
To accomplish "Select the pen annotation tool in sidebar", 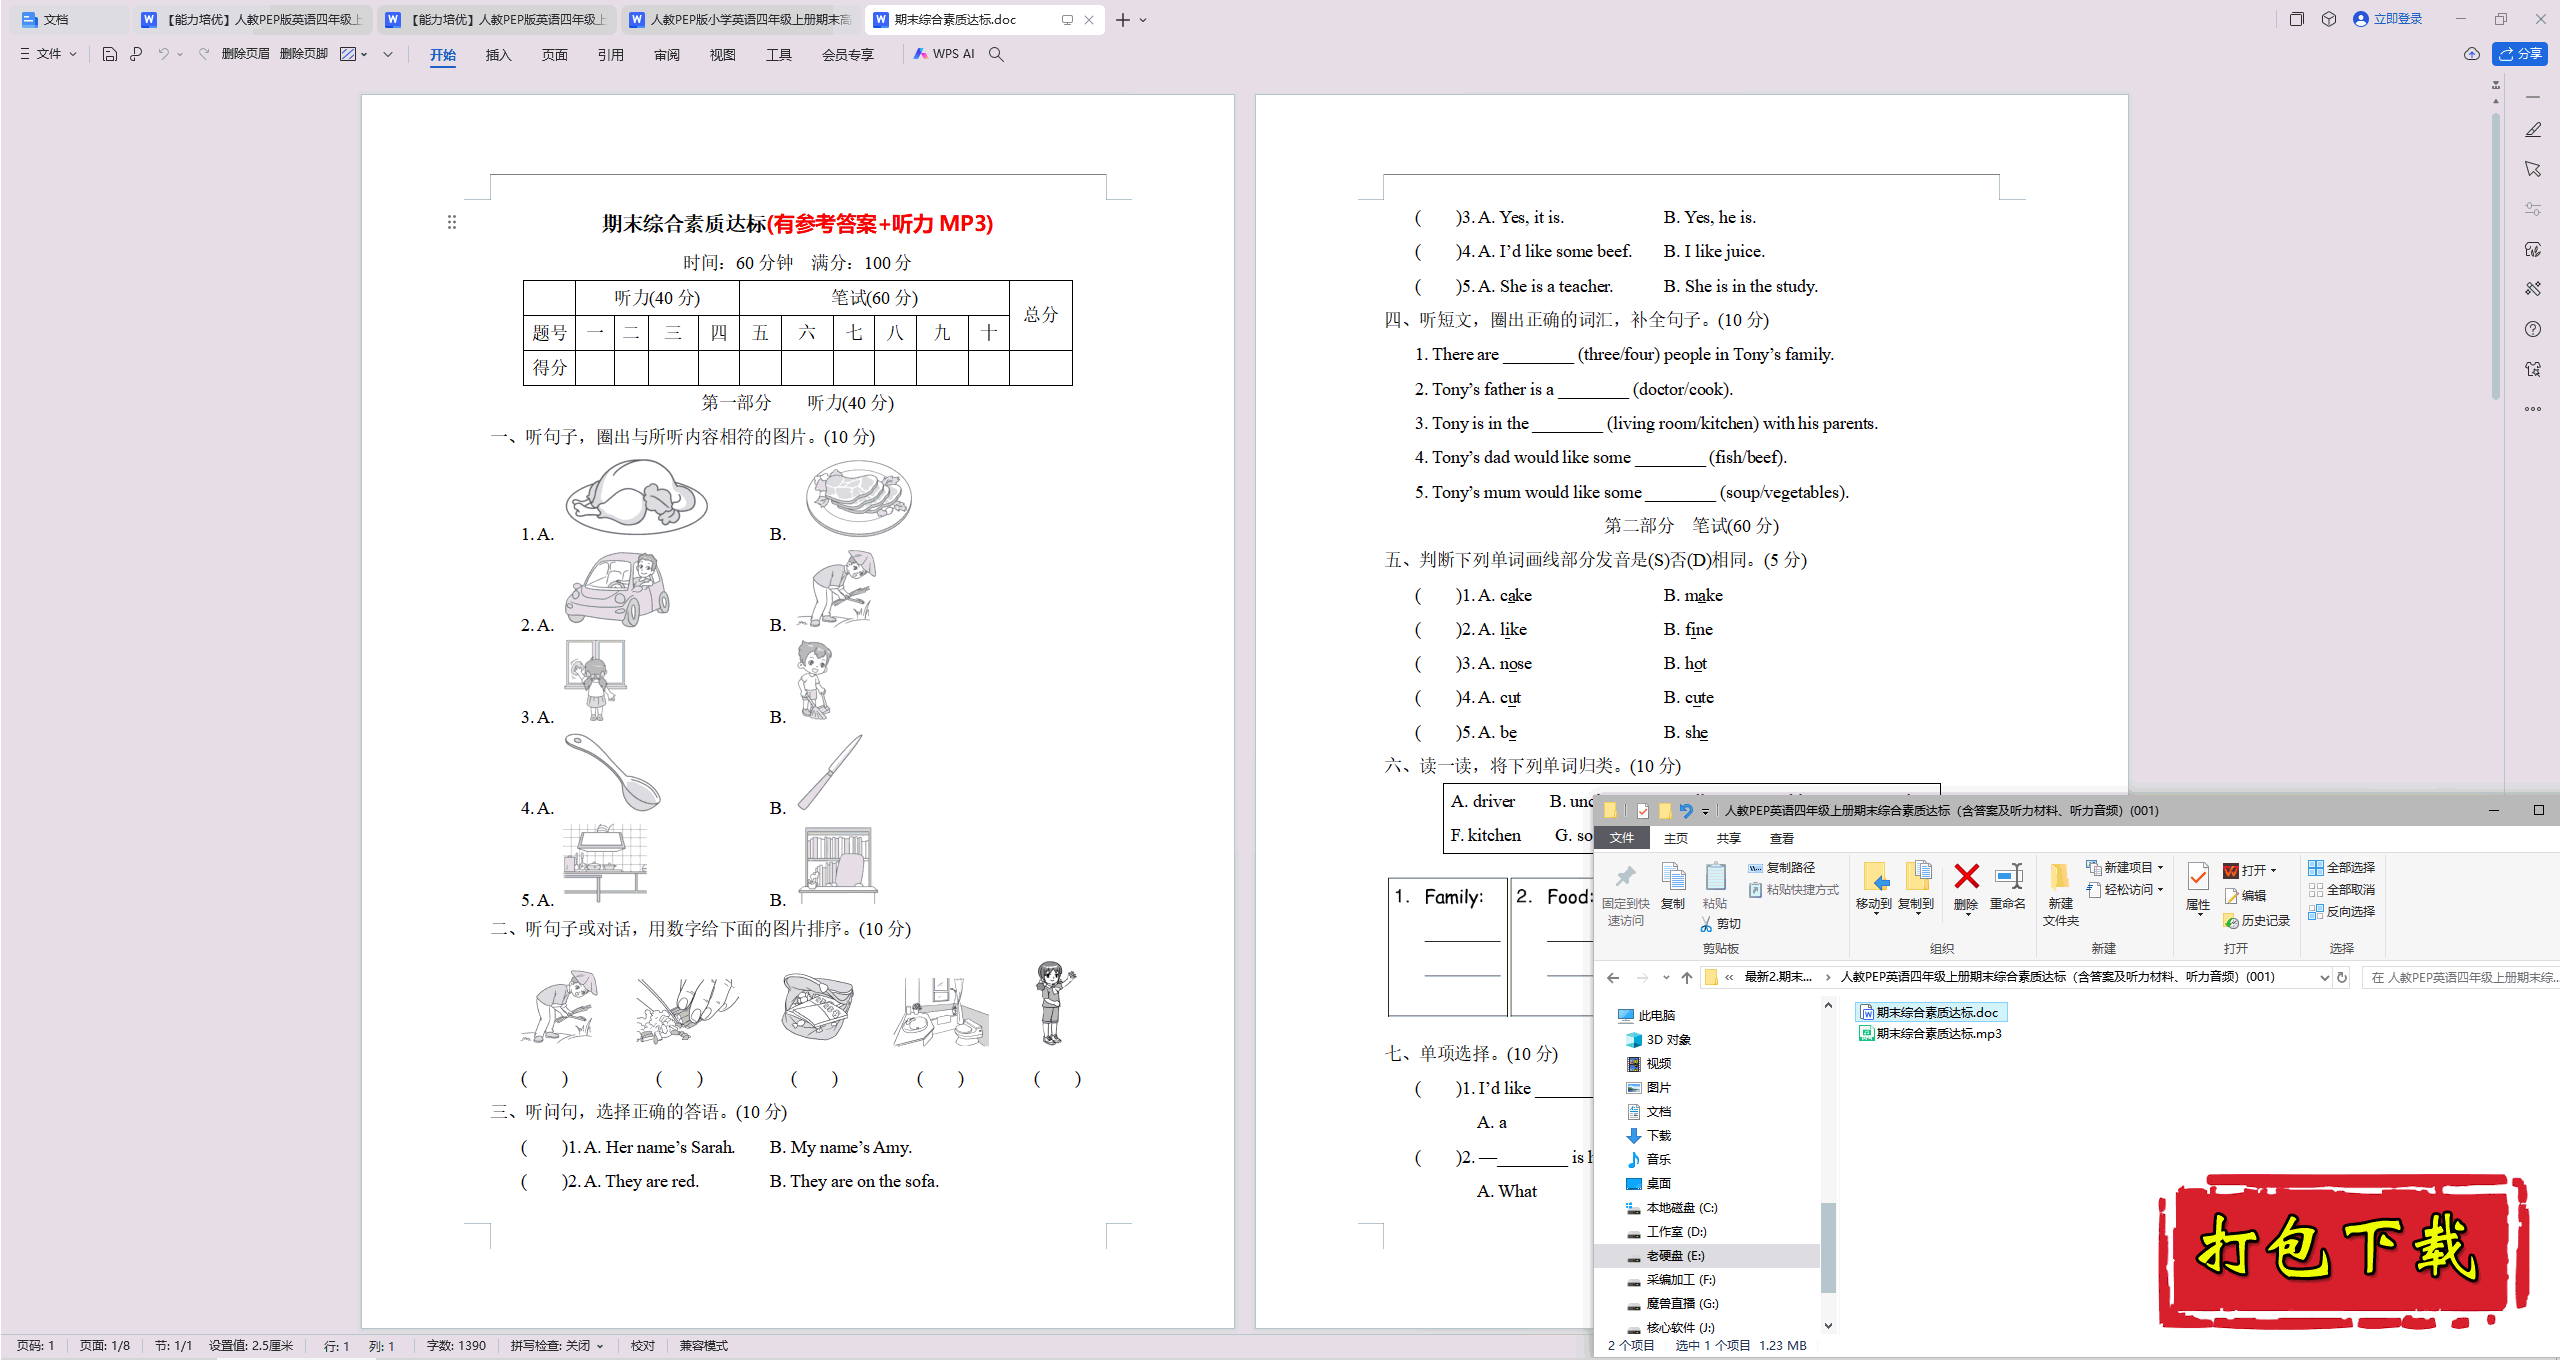I will point(2533,130).
